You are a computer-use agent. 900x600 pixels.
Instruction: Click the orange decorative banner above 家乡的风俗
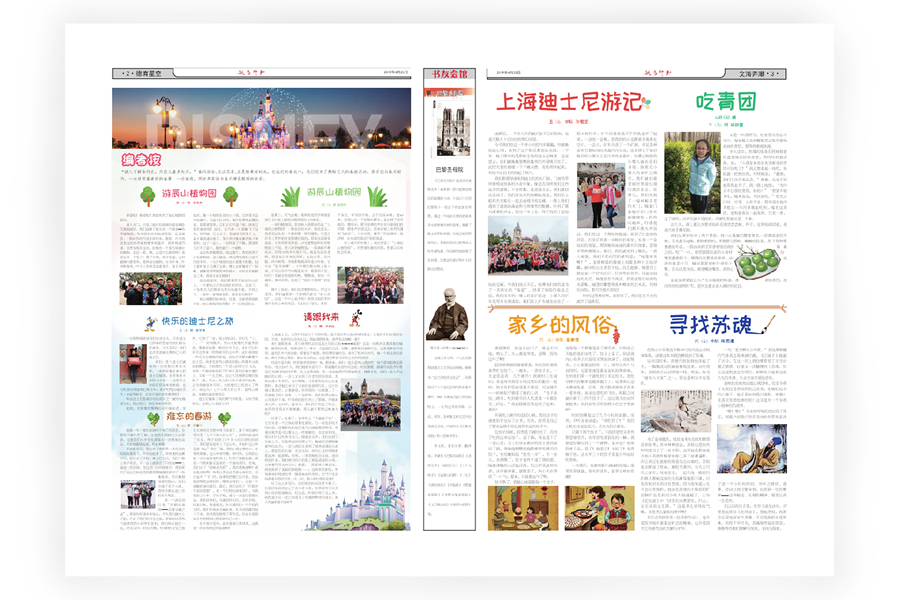click(x=637, y=309)
